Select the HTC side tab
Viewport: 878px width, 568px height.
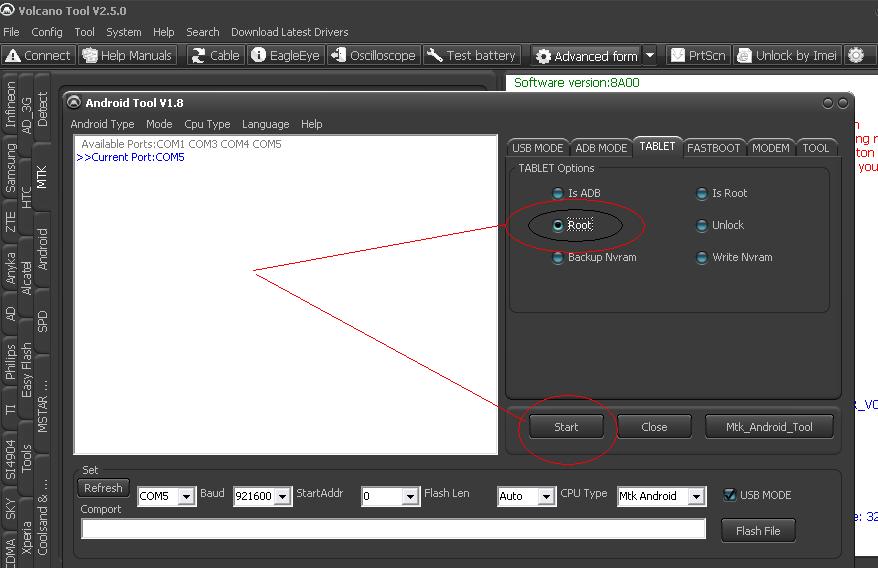(x=26, y=197)
